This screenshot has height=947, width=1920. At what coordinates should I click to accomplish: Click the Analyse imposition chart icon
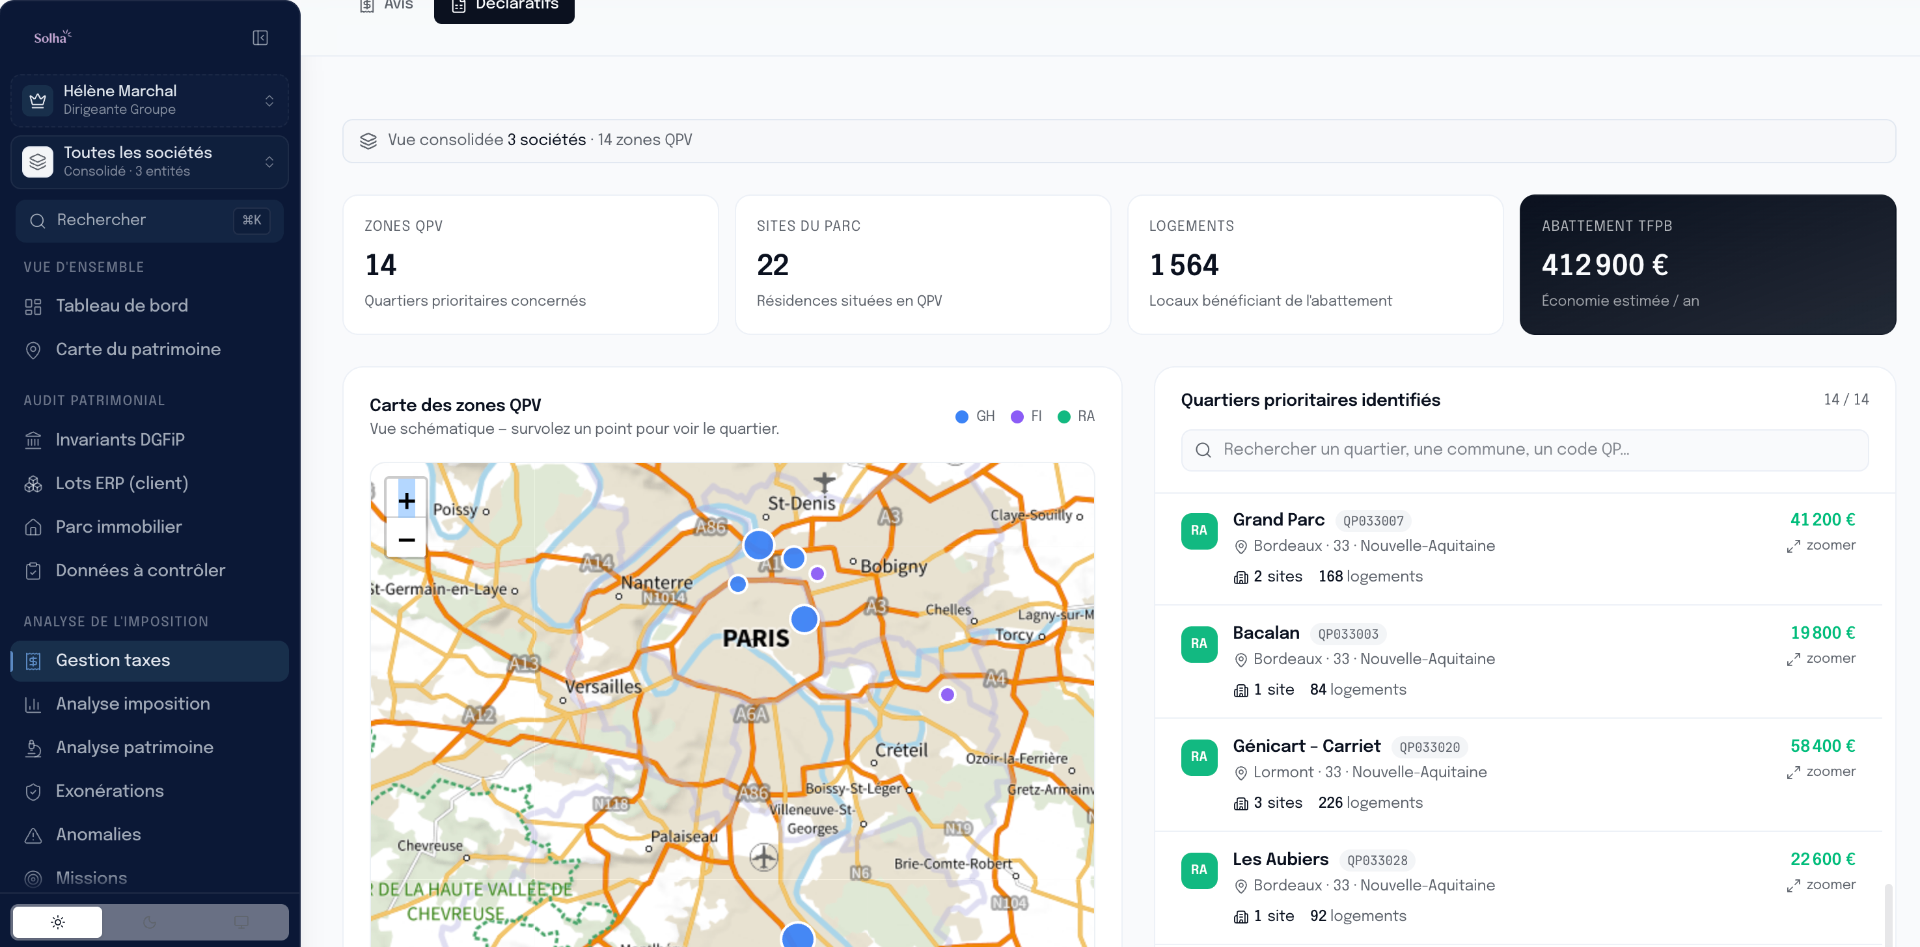pos(33,705)
